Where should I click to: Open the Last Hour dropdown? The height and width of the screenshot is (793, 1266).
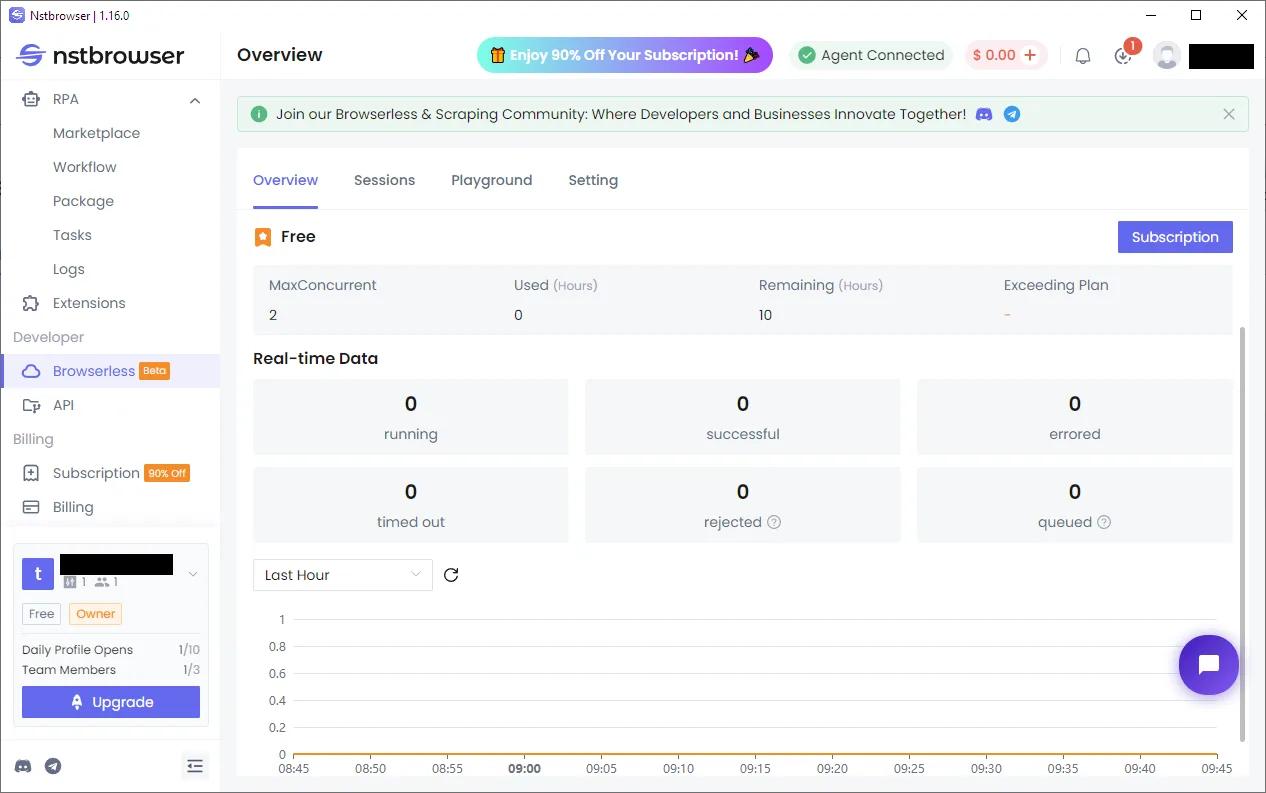(x=343, y=575)
